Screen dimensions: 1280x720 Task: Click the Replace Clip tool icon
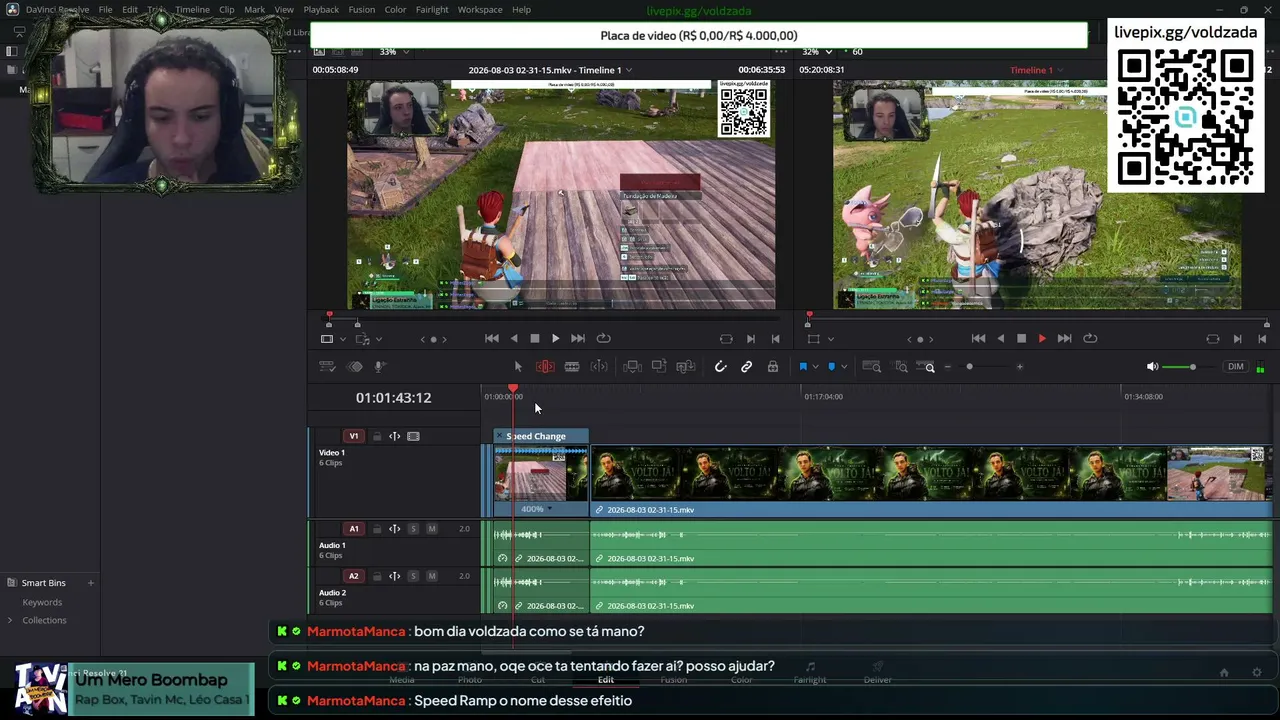(x=686, y=367)
